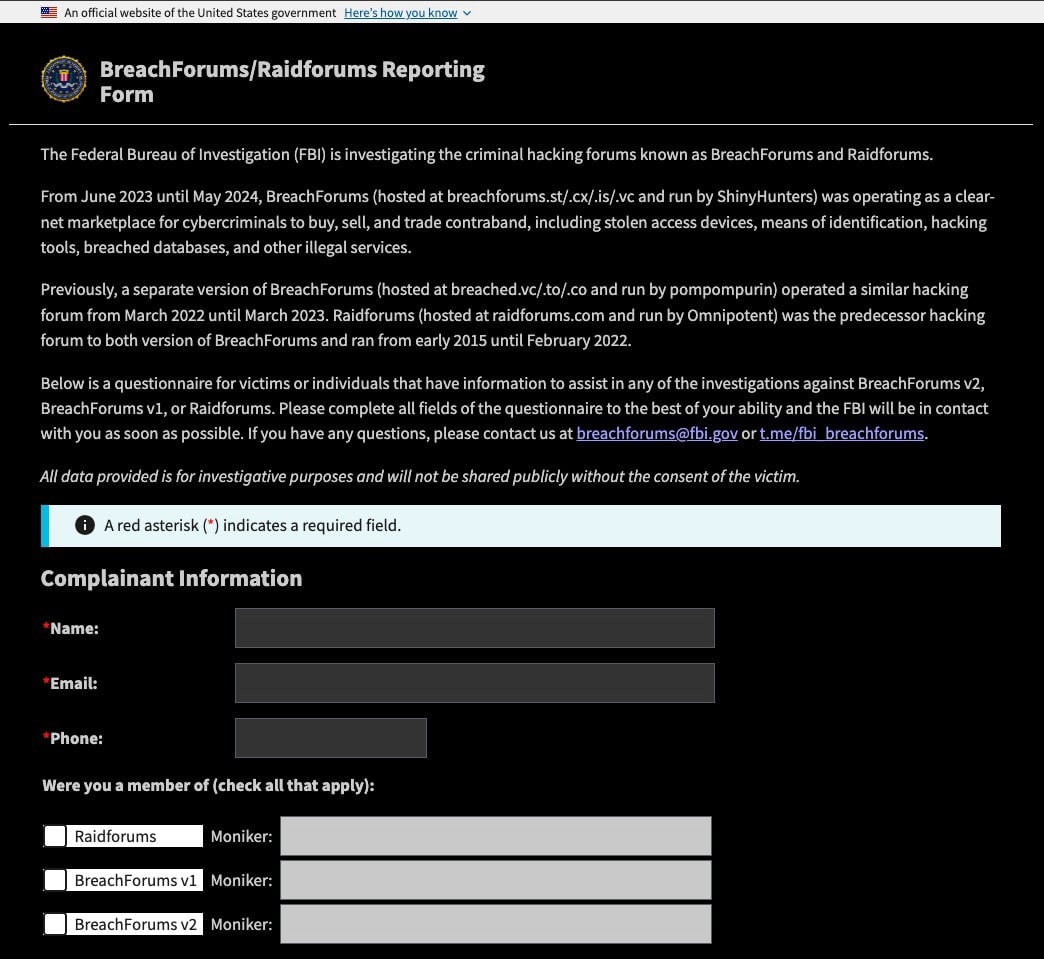Image resolution: width=1044 pixels, height=959 pixels.
Task: Expand the 'Here's how you know' chevron
Action: click(x=467, y=13)
